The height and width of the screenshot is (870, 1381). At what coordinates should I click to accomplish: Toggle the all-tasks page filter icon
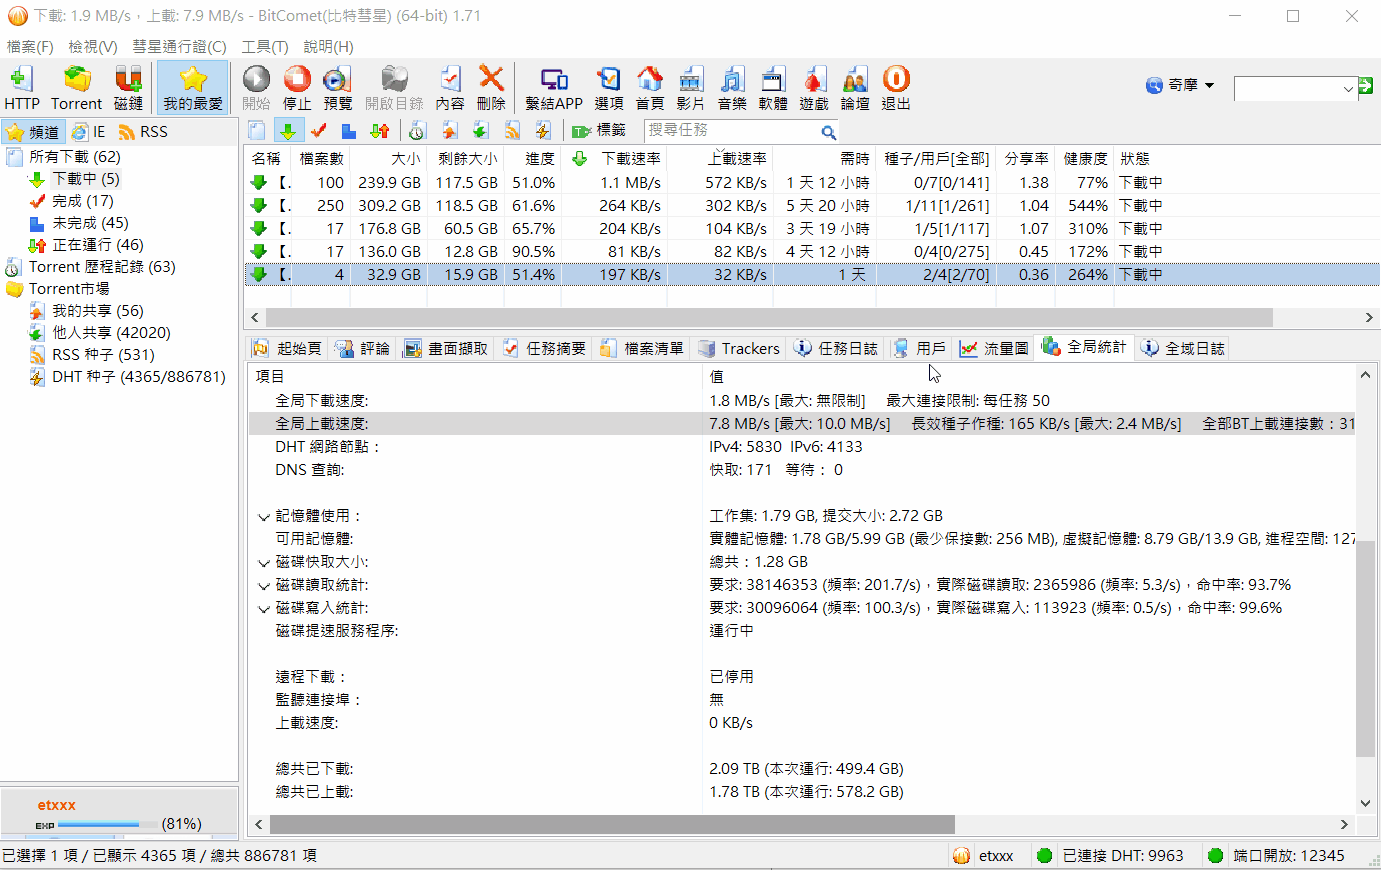(257, 131)
